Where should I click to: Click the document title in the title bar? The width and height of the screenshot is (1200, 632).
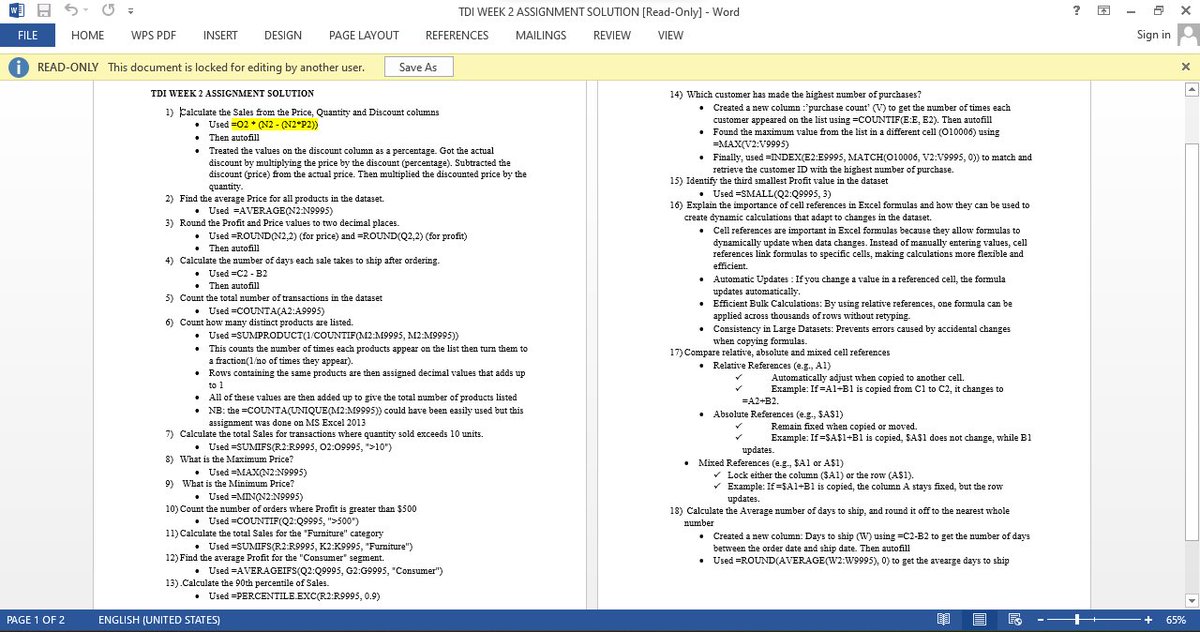[600, 11]
